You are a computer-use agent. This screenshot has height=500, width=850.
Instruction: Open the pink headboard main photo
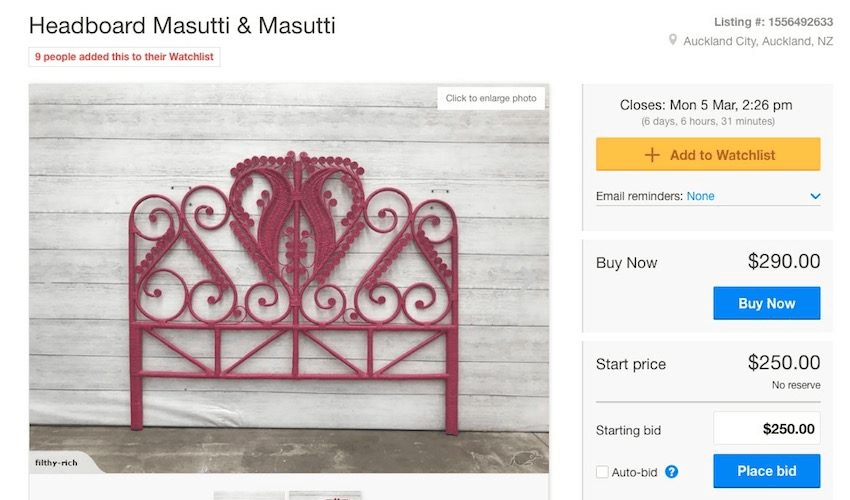click(288, 280)
